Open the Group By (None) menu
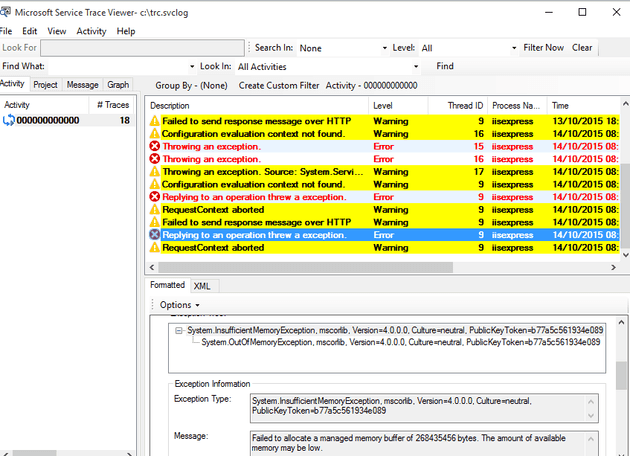The image size is (630, 456). pos(191,85)
